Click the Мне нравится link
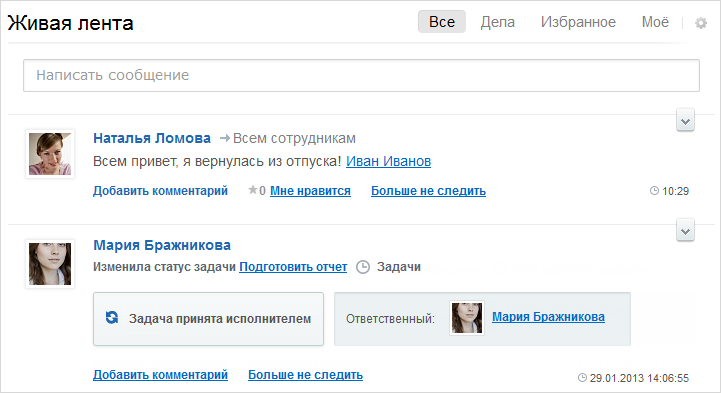721x393 pixels. click(310, 191)
